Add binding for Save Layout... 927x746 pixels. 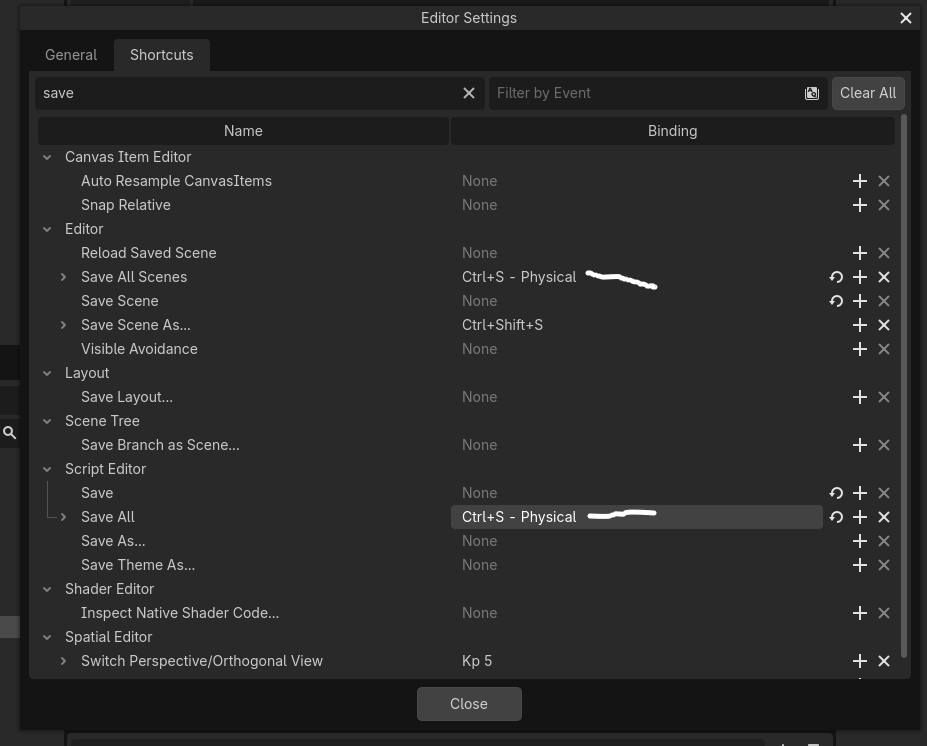(860, 397)
